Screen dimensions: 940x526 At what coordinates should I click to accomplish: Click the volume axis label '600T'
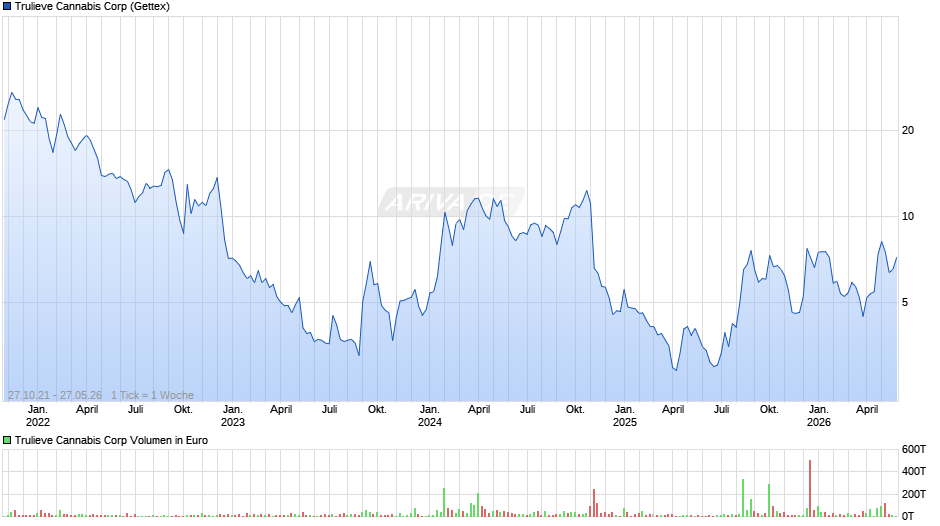pos(914,449)
